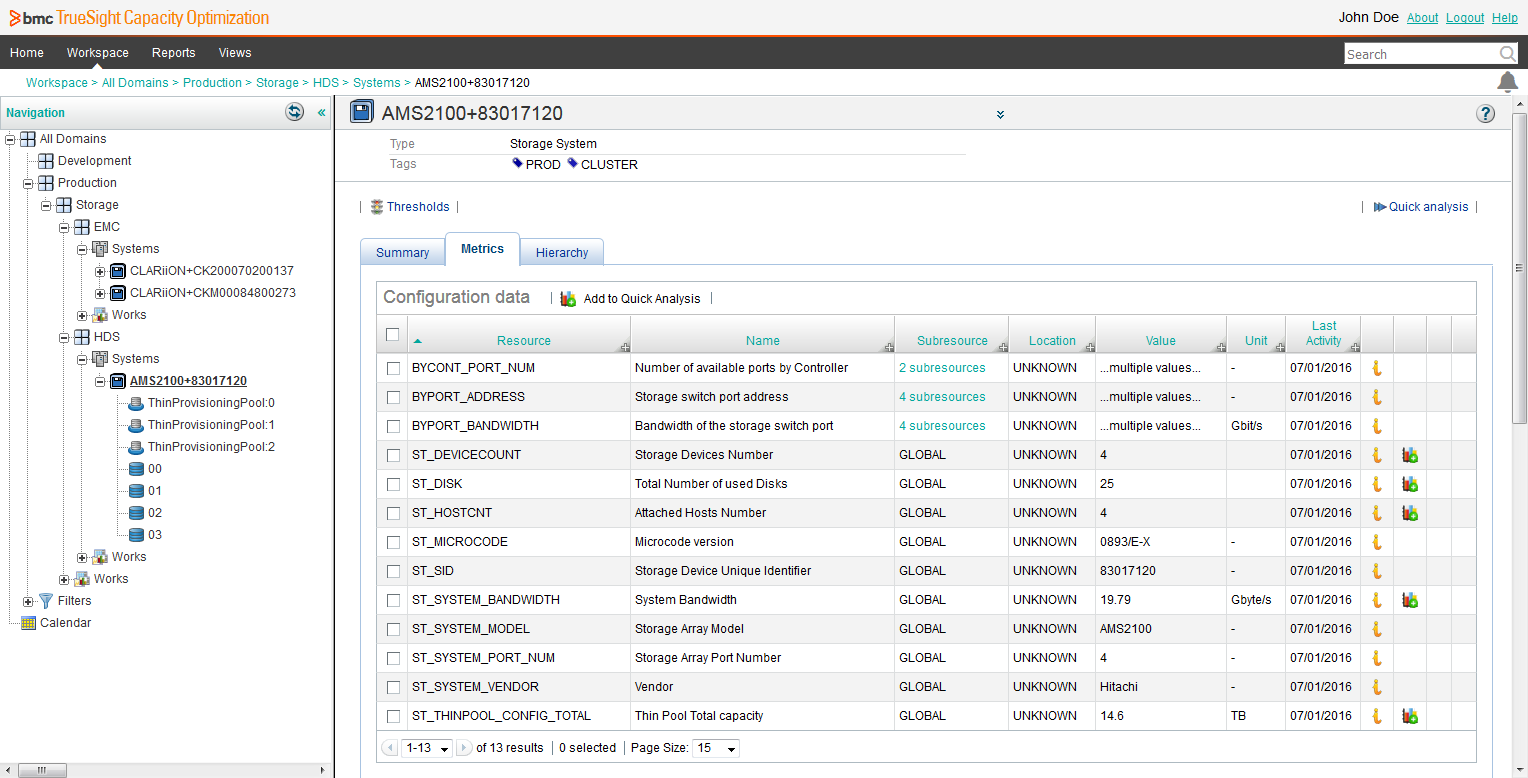The width and height of the screenshot is (1528, 778).
Task: Check the ST_SYSTEM_MODEL row checkbox
Action: click(x=394, y=630)
